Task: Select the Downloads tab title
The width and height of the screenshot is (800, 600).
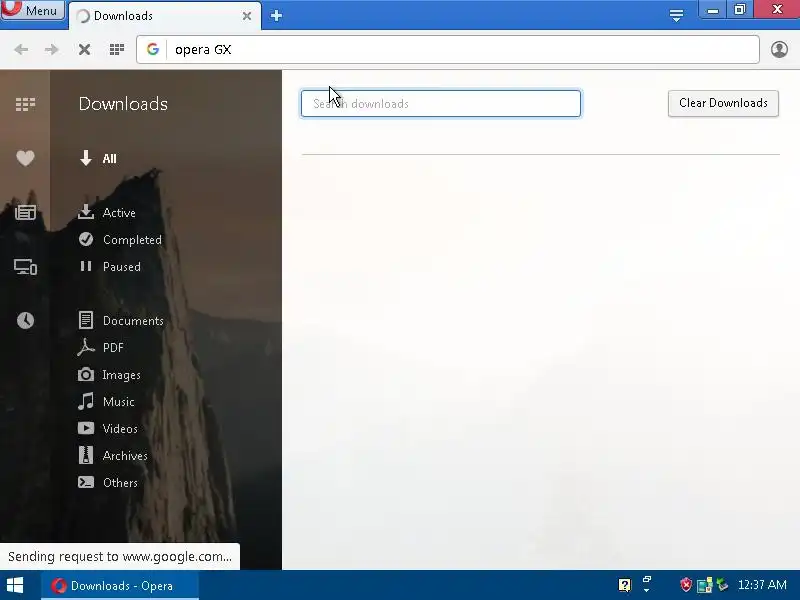Action: [x=123, y=16]
